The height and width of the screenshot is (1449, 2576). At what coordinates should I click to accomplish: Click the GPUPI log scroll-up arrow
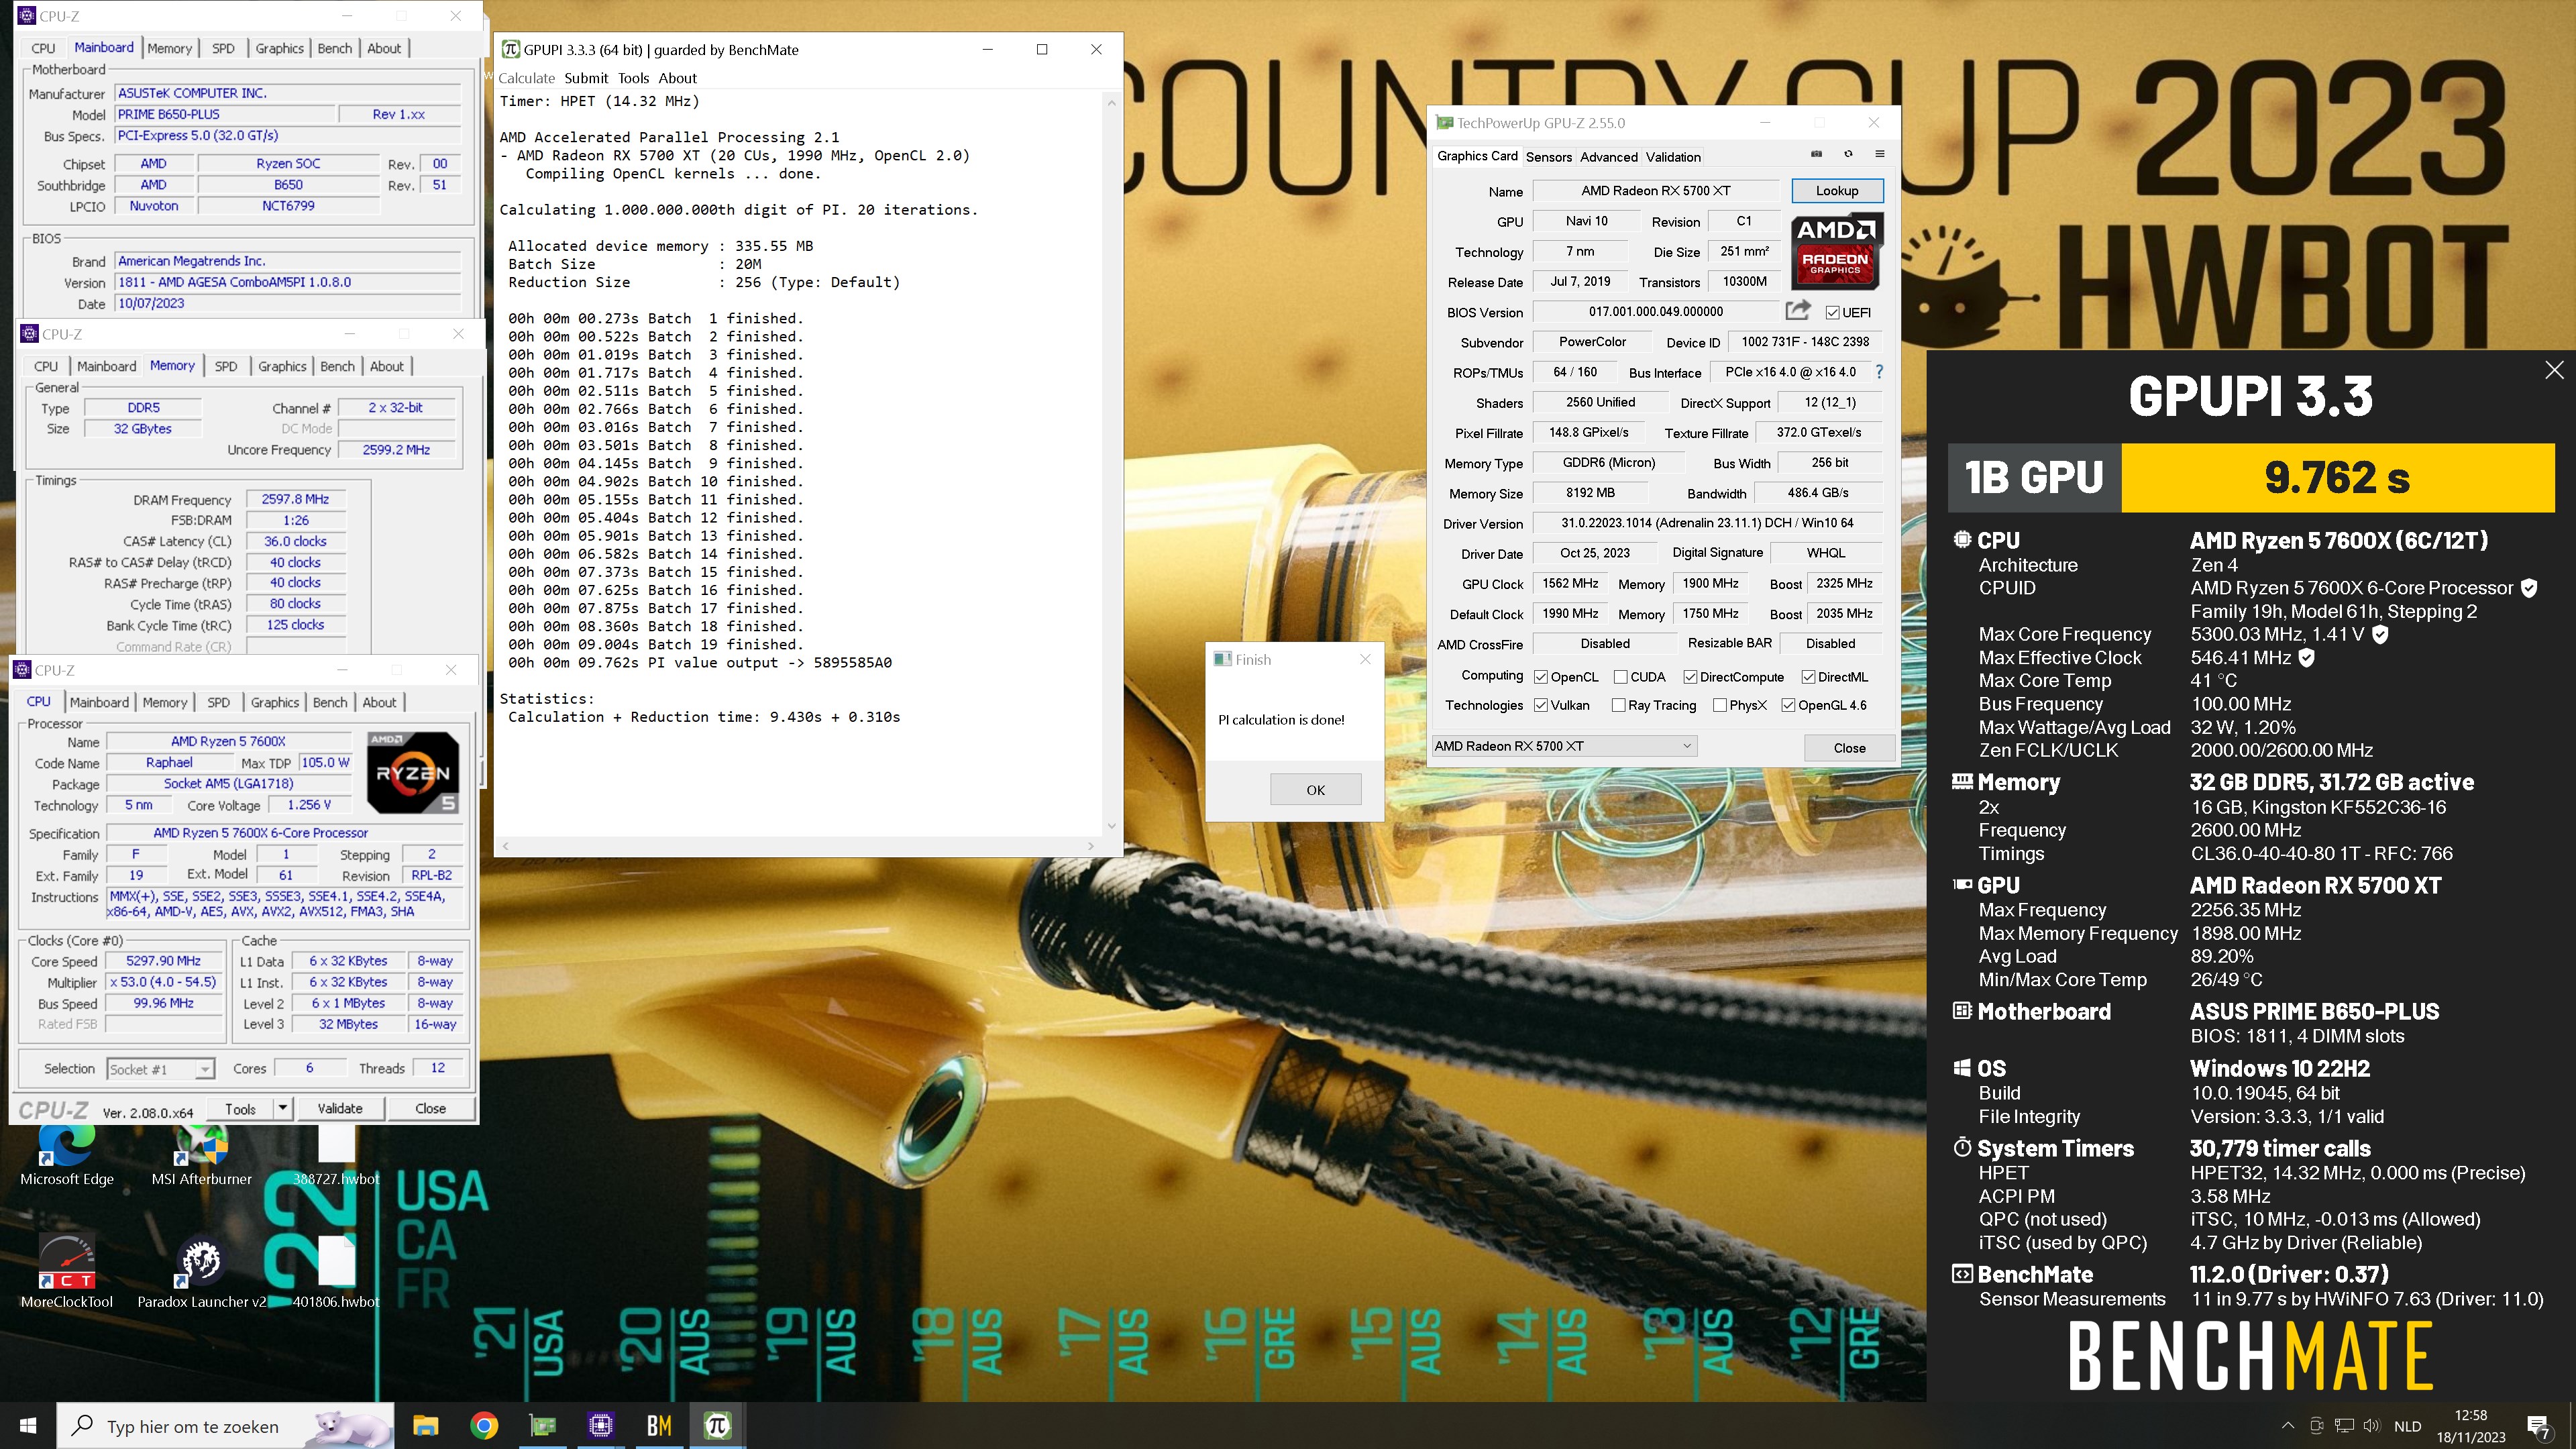[1111, 102]
